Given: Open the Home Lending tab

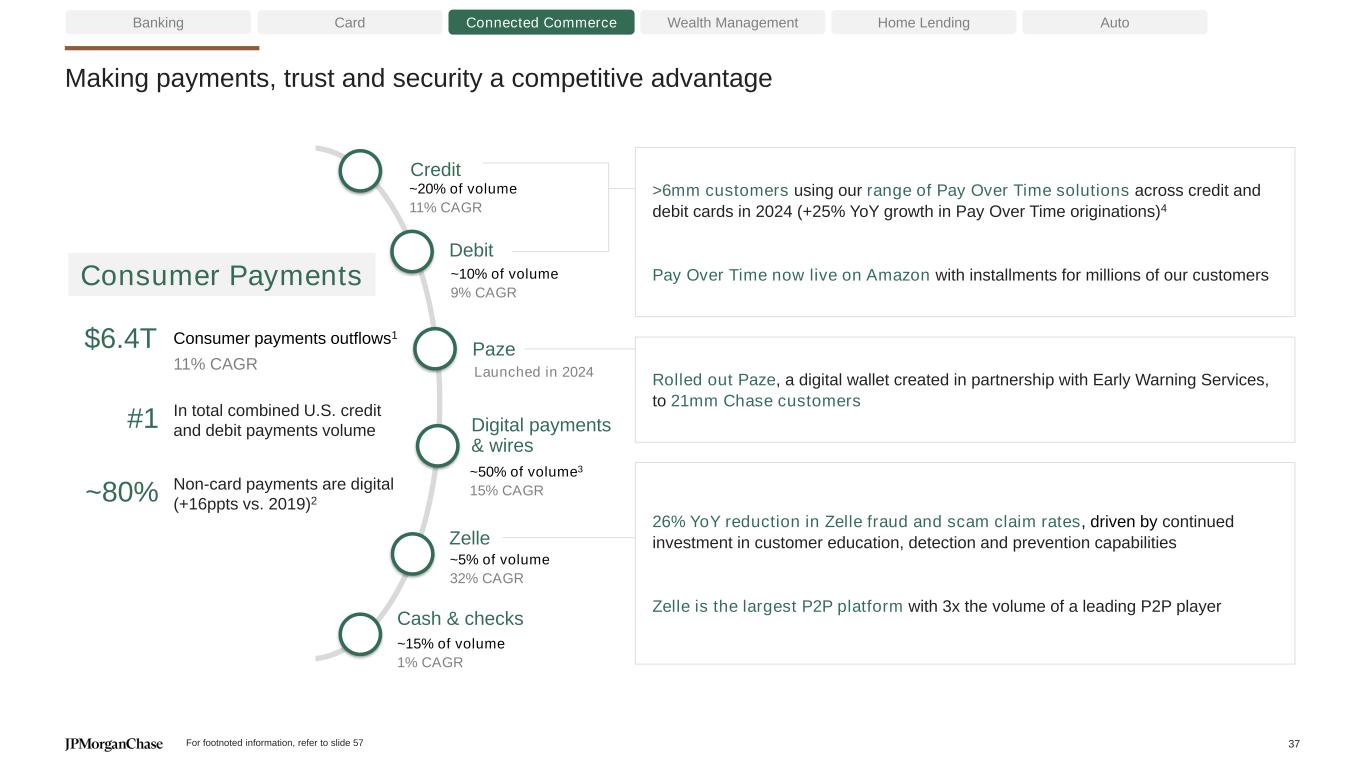Looking at the screenshot, I should (923, 22).
